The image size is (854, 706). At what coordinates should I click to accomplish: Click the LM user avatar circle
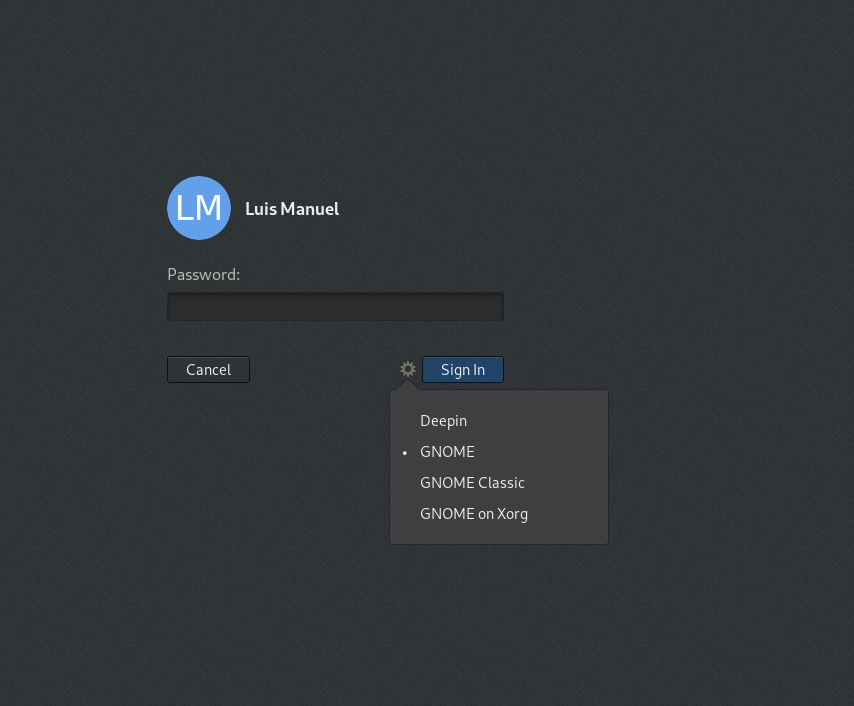tap(199, 208)
